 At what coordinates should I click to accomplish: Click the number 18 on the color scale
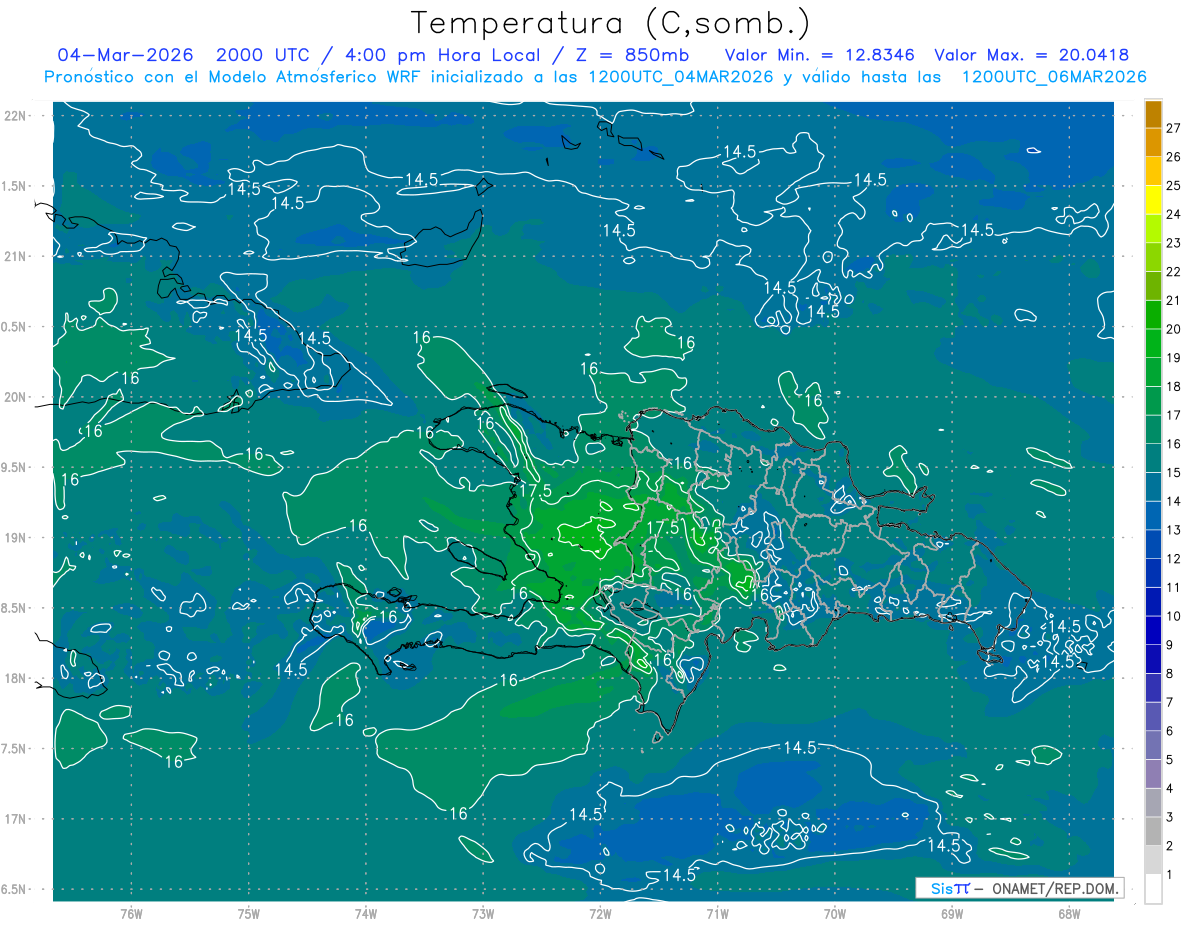coord(1174,386)
